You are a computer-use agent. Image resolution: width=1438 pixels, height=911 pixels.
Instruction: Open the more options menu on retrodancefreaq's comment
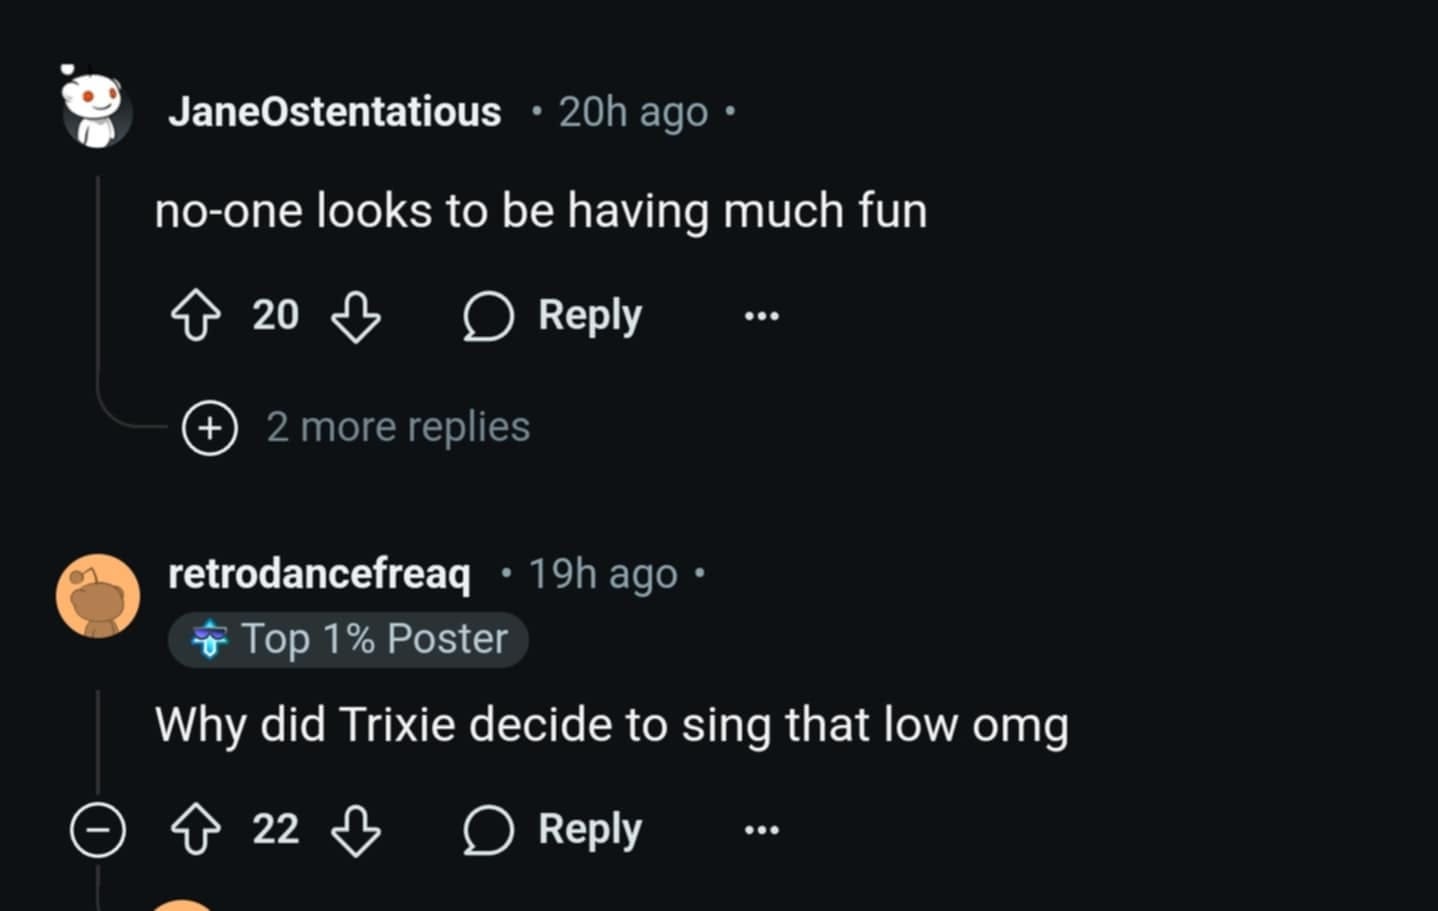click(x=761, y=830)
